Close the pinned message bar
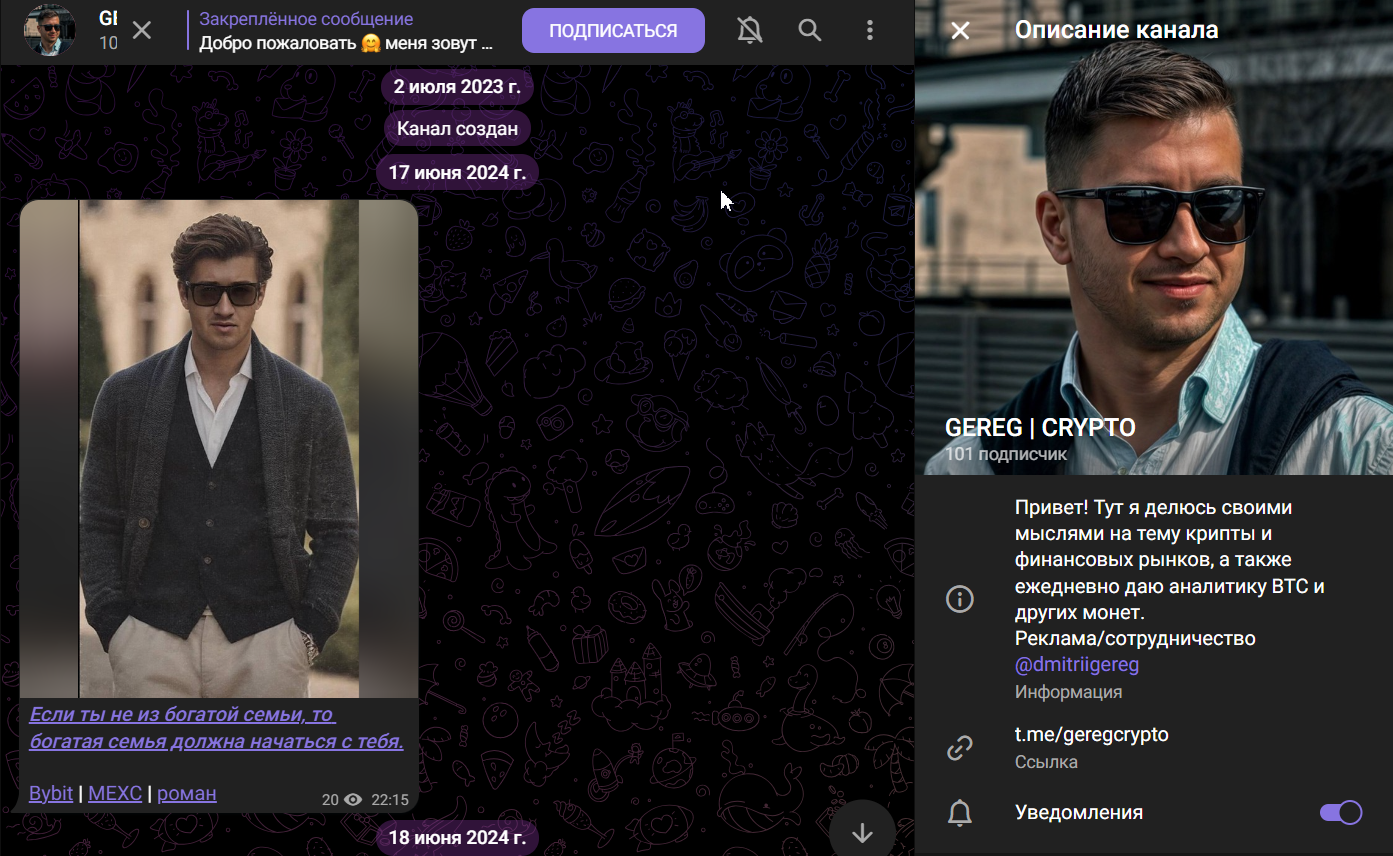Screen dimensions: 1393x856 point(142,30)
